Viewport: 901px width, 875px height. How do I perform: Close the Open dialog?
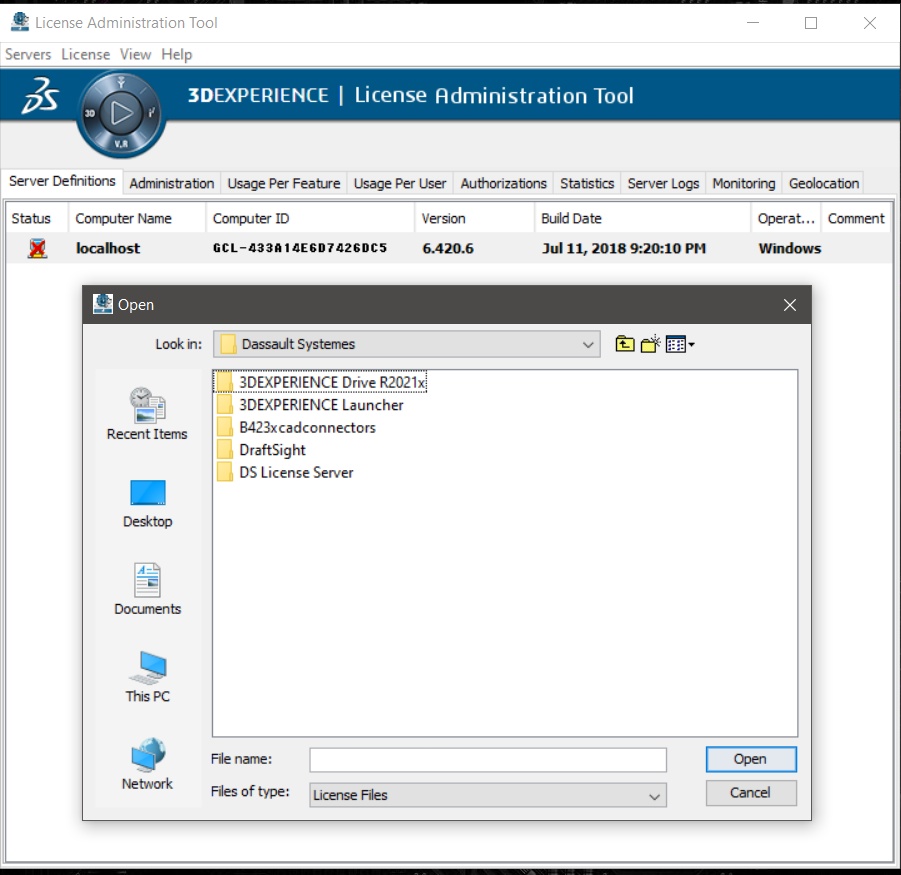click(790, 305)
